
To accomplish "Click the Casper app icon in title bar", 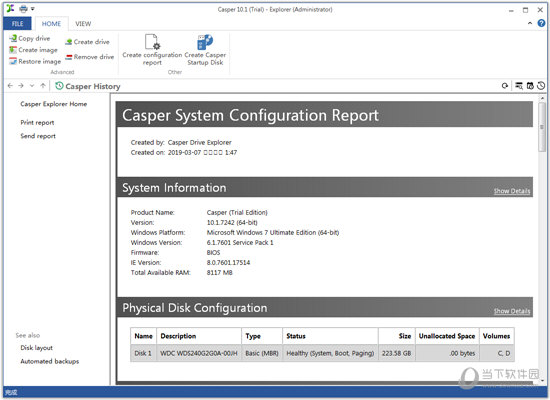I will pos(11,8).
